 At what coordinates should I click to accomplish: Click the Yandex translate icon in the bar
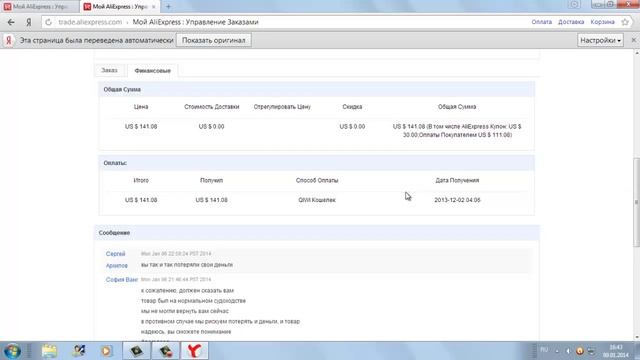(9, 40)
